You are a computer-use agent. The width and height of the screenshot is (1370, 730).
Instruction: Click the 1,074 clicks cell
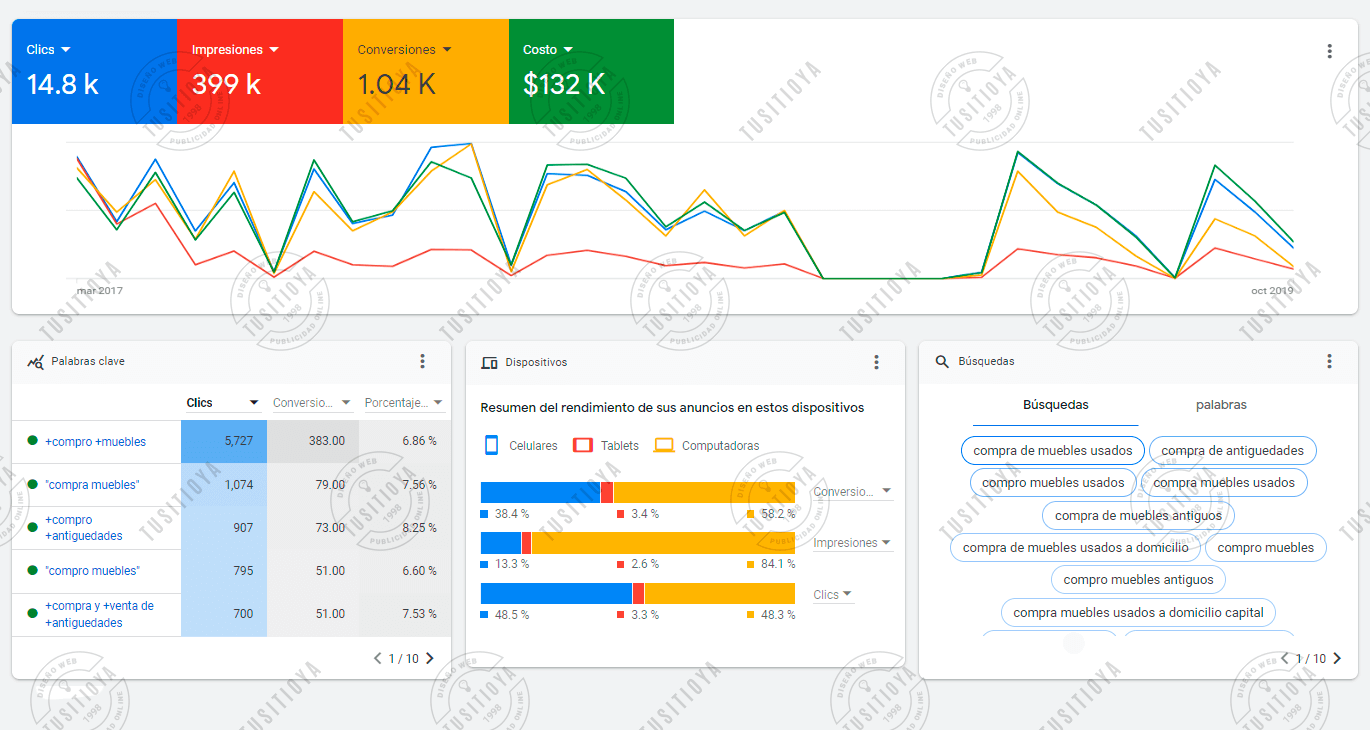click(224, 484)
